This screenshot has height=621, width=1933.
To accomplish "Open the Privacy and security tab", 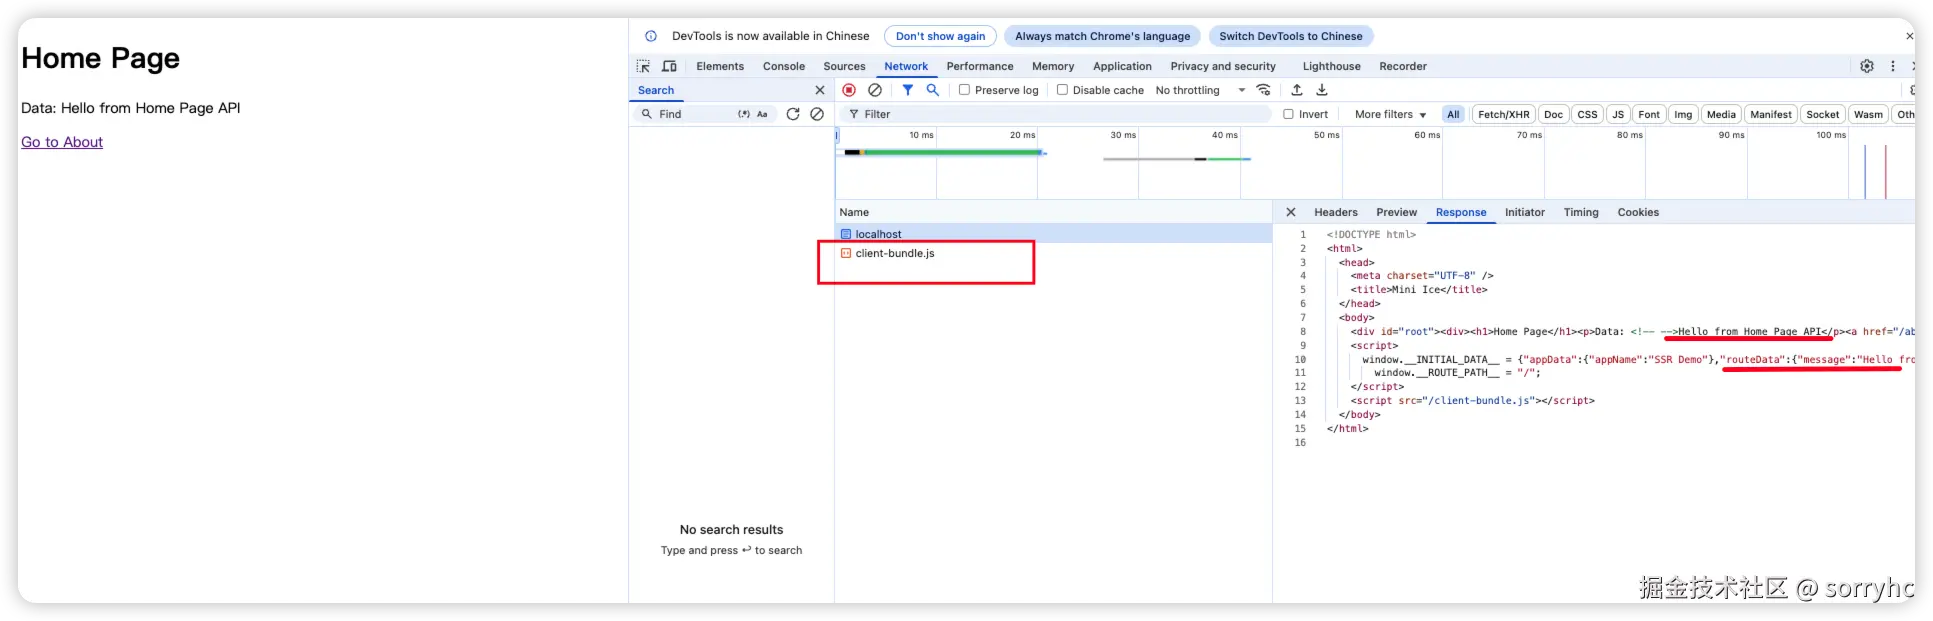I will click(x=1223, y=66).
